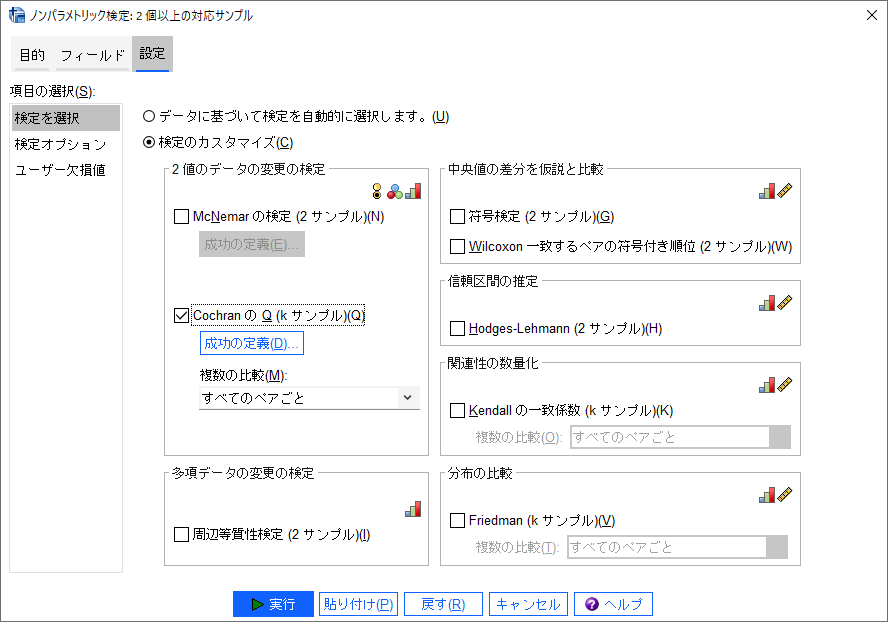The width and height of the screenshot is (888, 622).
Task: Click the ruler scale icon in the 分布の比較 group
Action: tap(785, 494)
